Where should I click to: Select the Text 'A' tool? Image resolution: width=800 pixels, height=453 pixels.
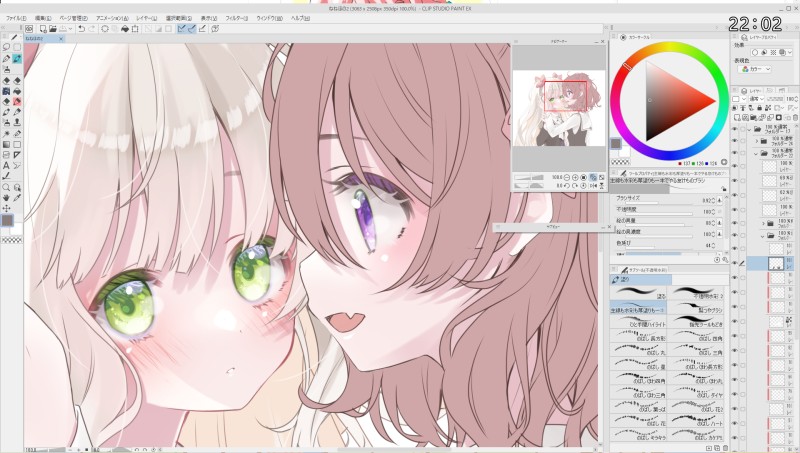(6, 165)
